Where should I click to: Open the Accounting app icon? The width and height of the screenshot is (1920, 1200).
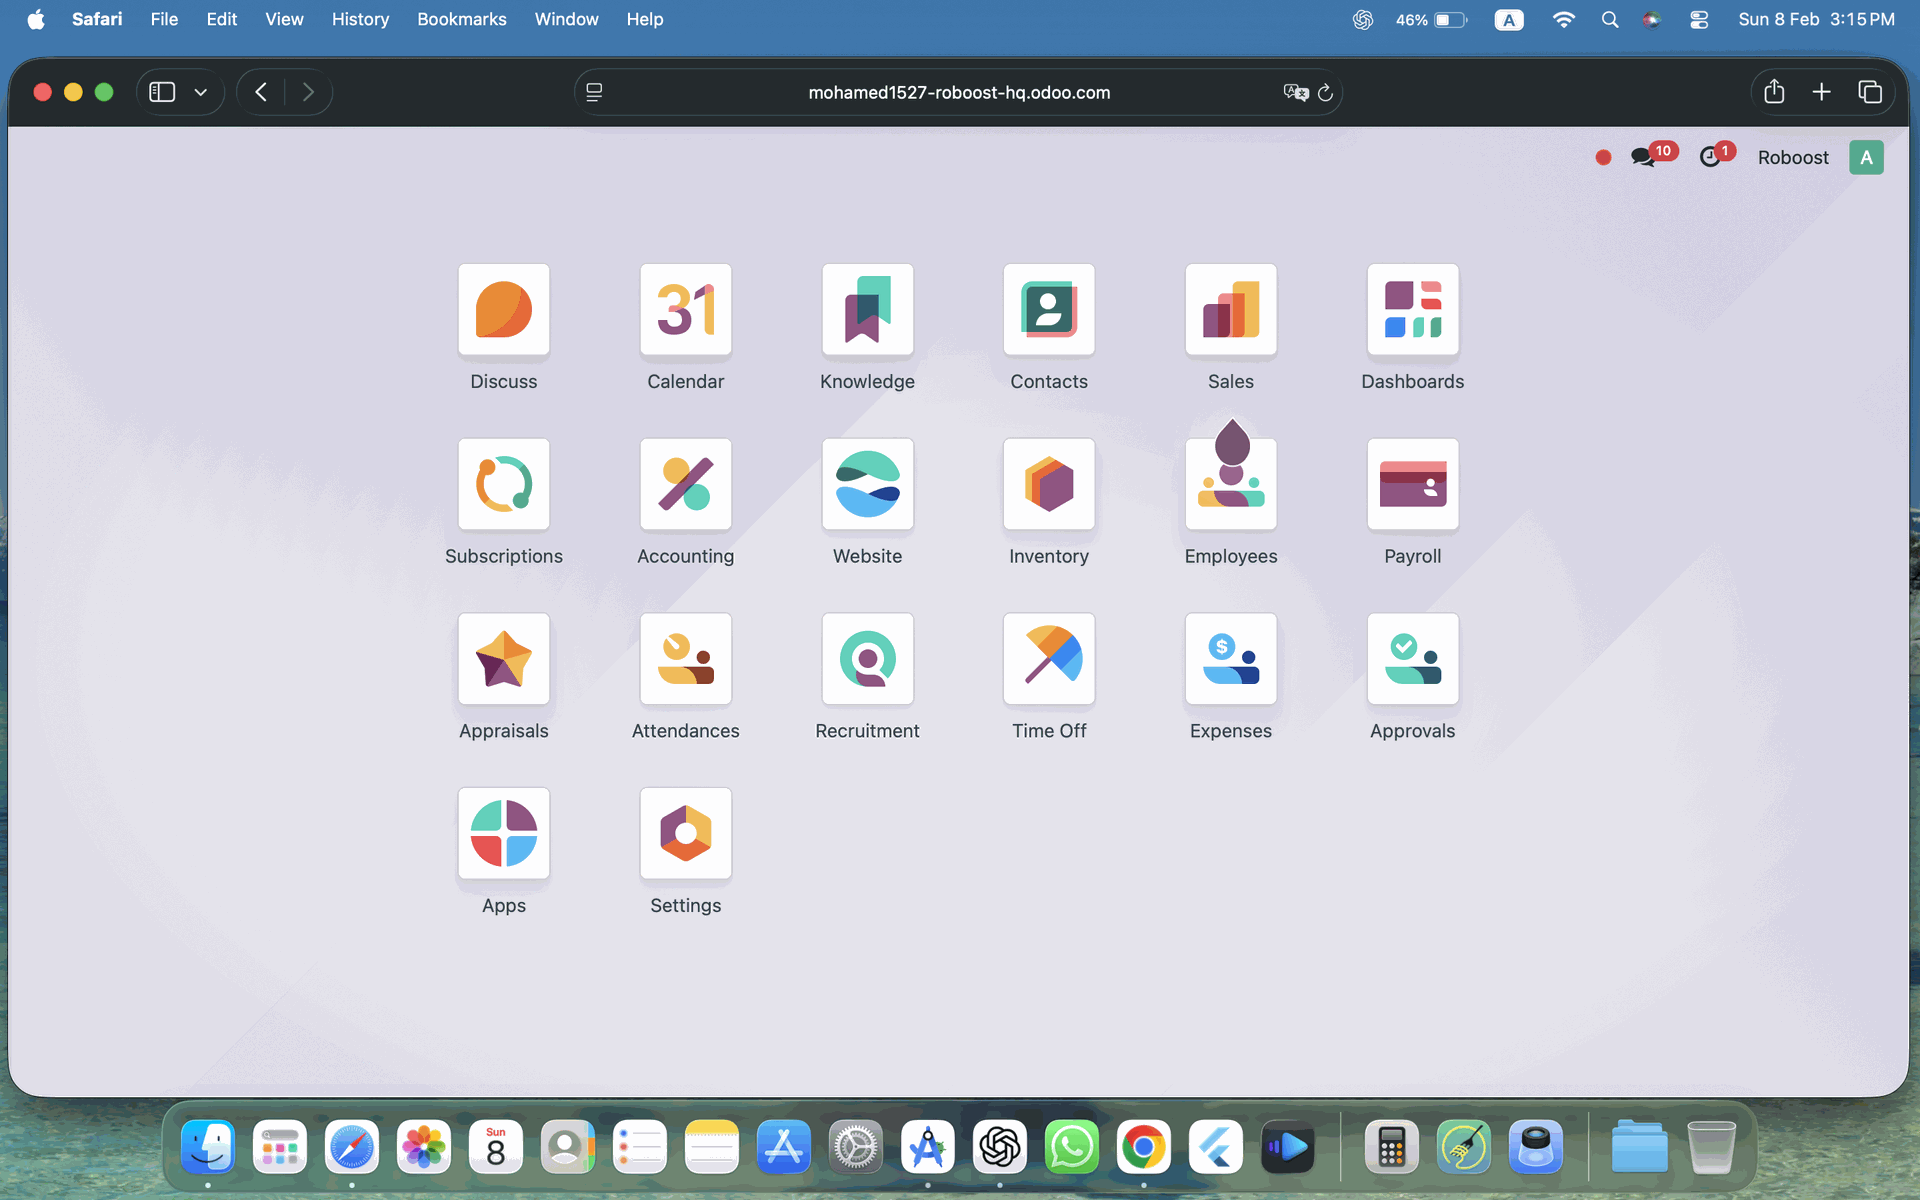pos(685,485)
